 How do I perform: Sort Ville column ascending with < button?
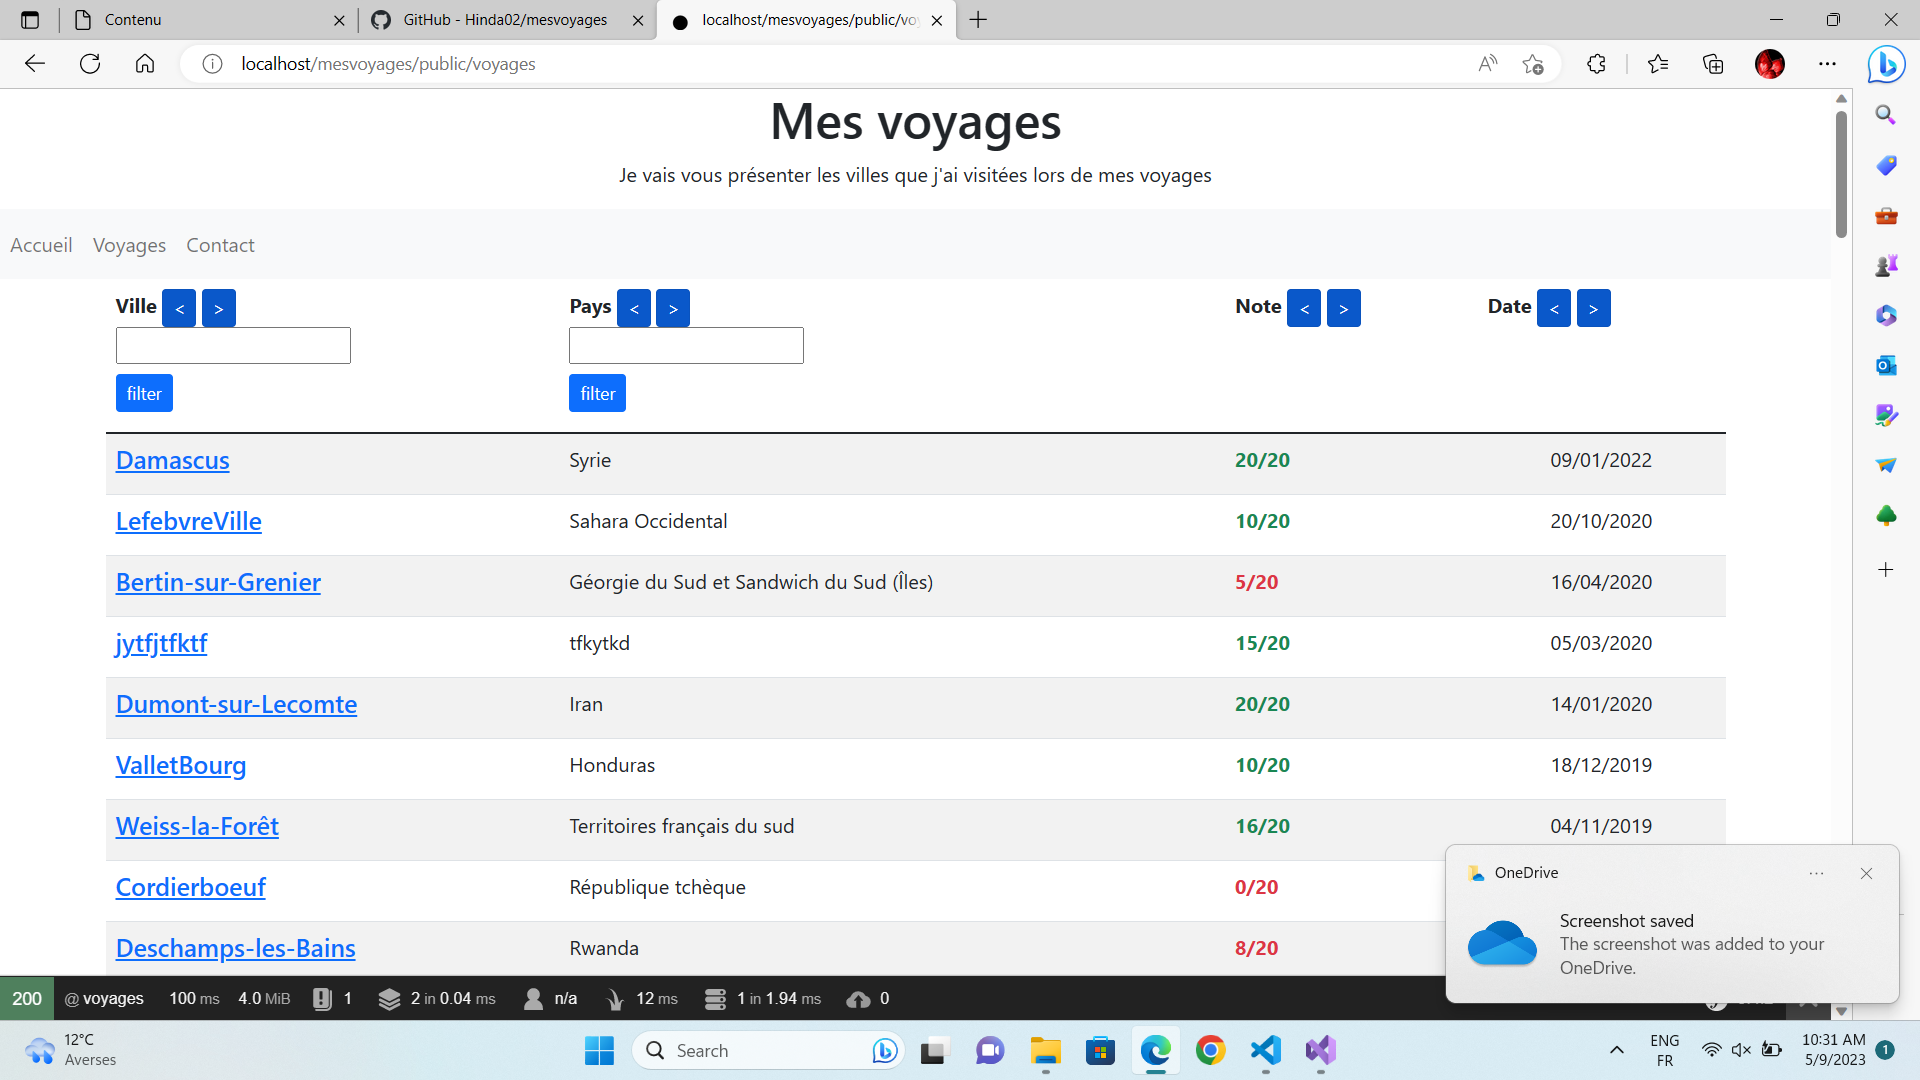click(x=179, y=308)
